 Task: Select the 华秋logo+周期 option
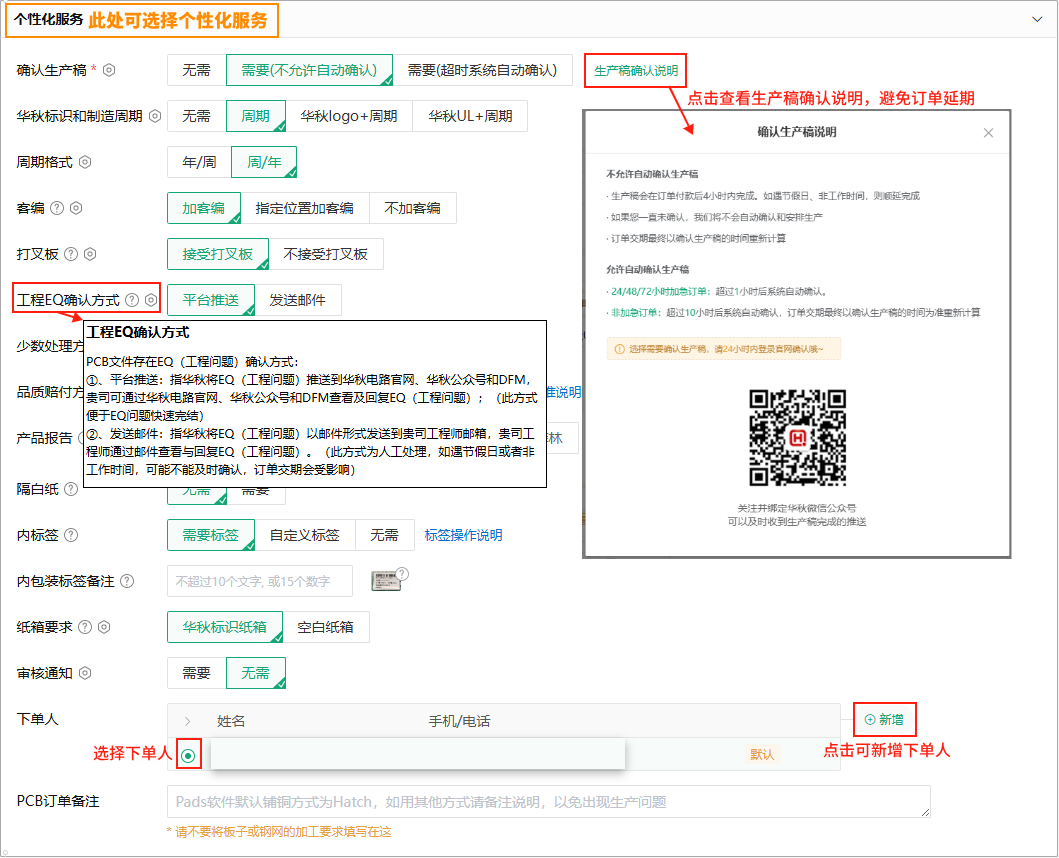point(349,116)
